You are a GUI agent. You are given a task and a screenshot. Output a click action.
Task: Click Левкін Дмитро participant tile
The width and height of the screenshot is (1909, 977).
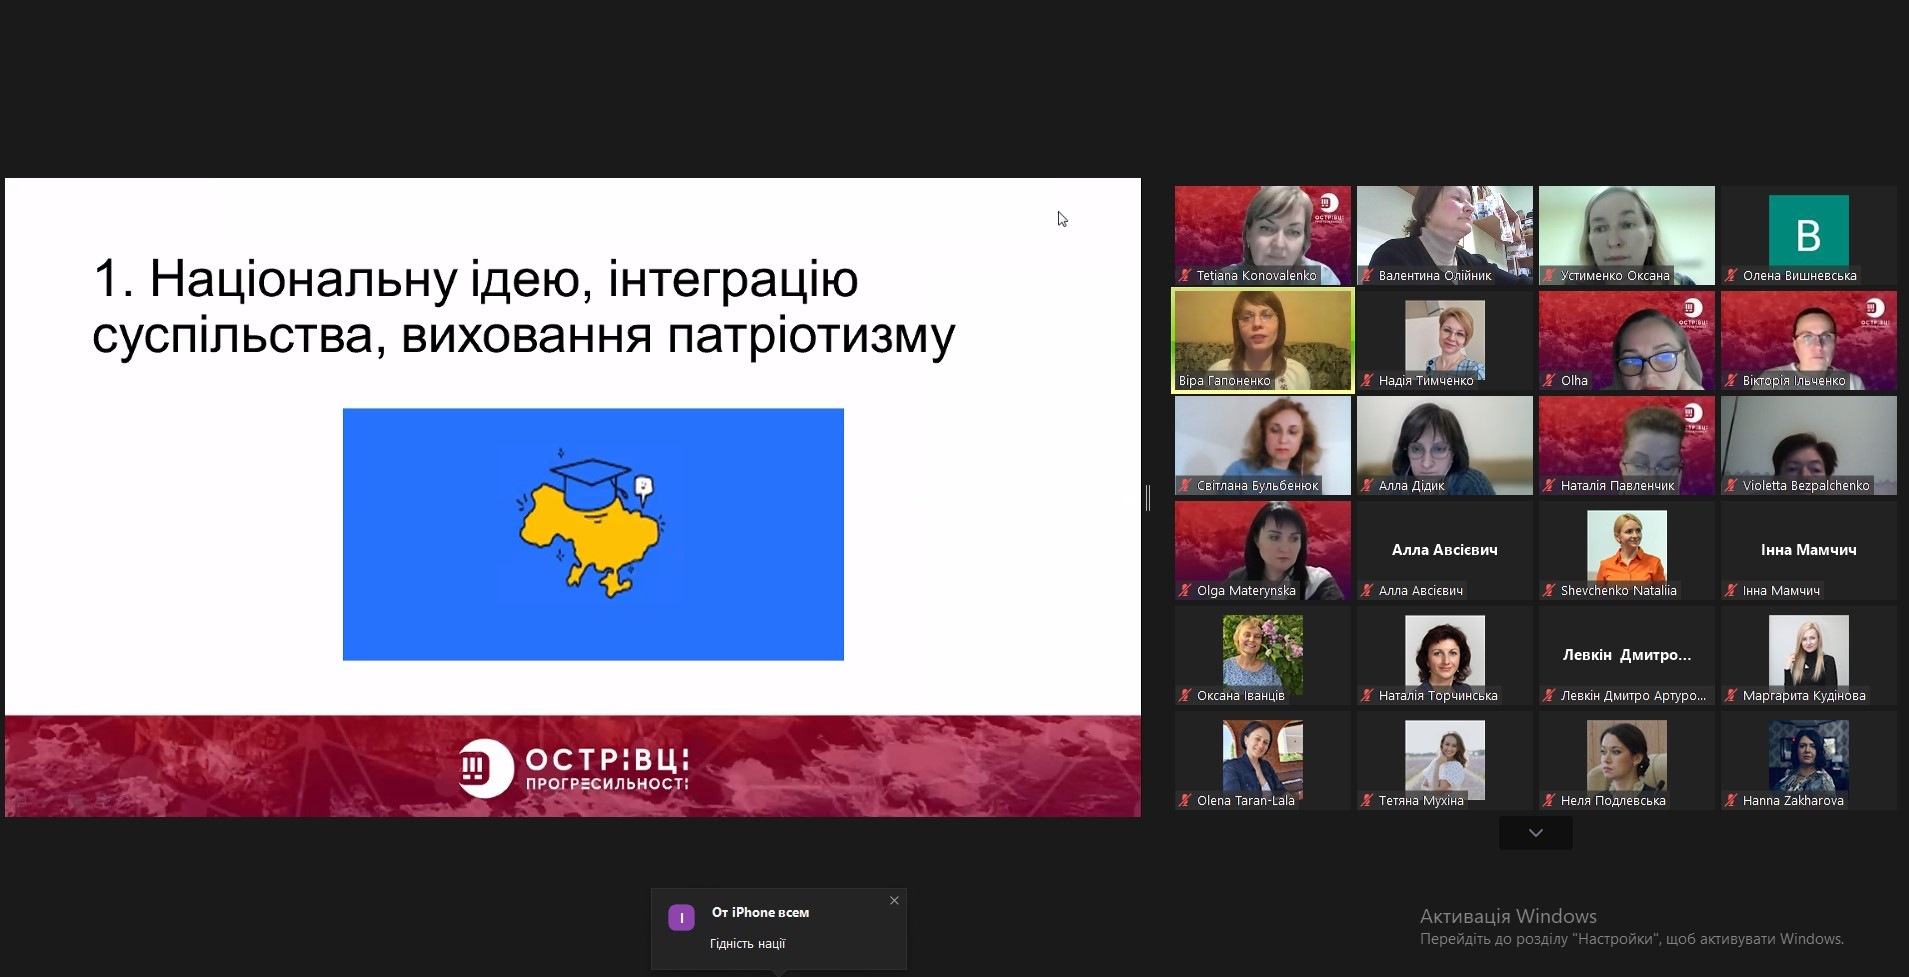tap(1626, 654)
